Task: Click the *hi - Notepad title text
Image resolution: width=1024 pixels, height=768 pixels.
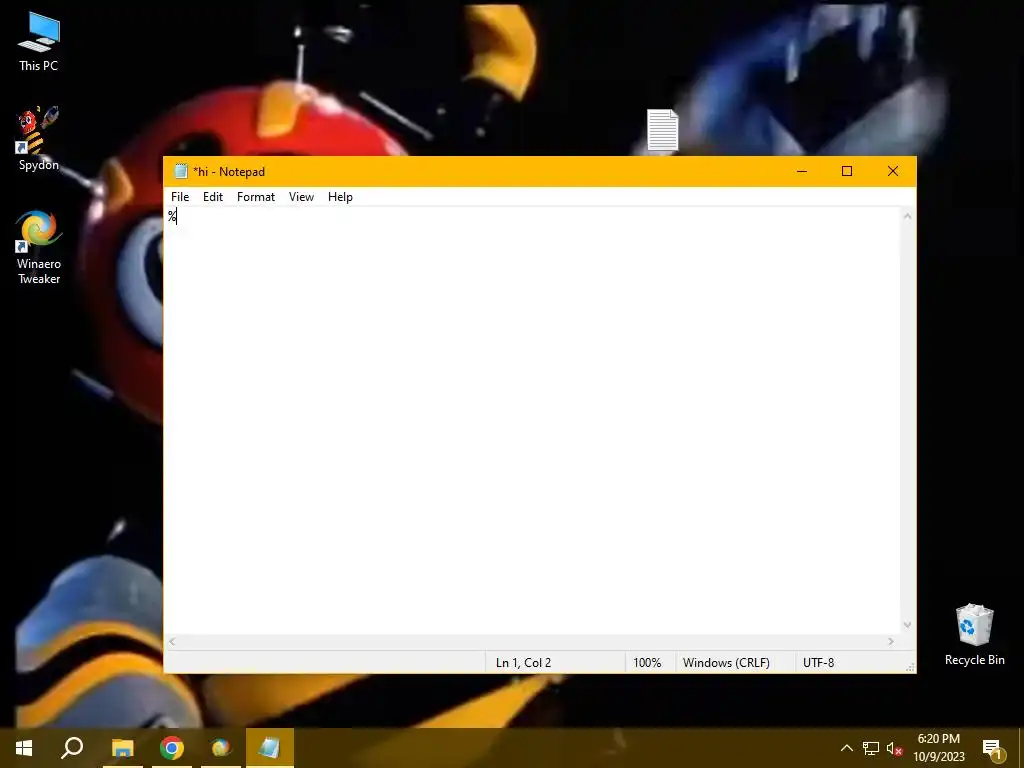Action: click(x=229, y=172)
